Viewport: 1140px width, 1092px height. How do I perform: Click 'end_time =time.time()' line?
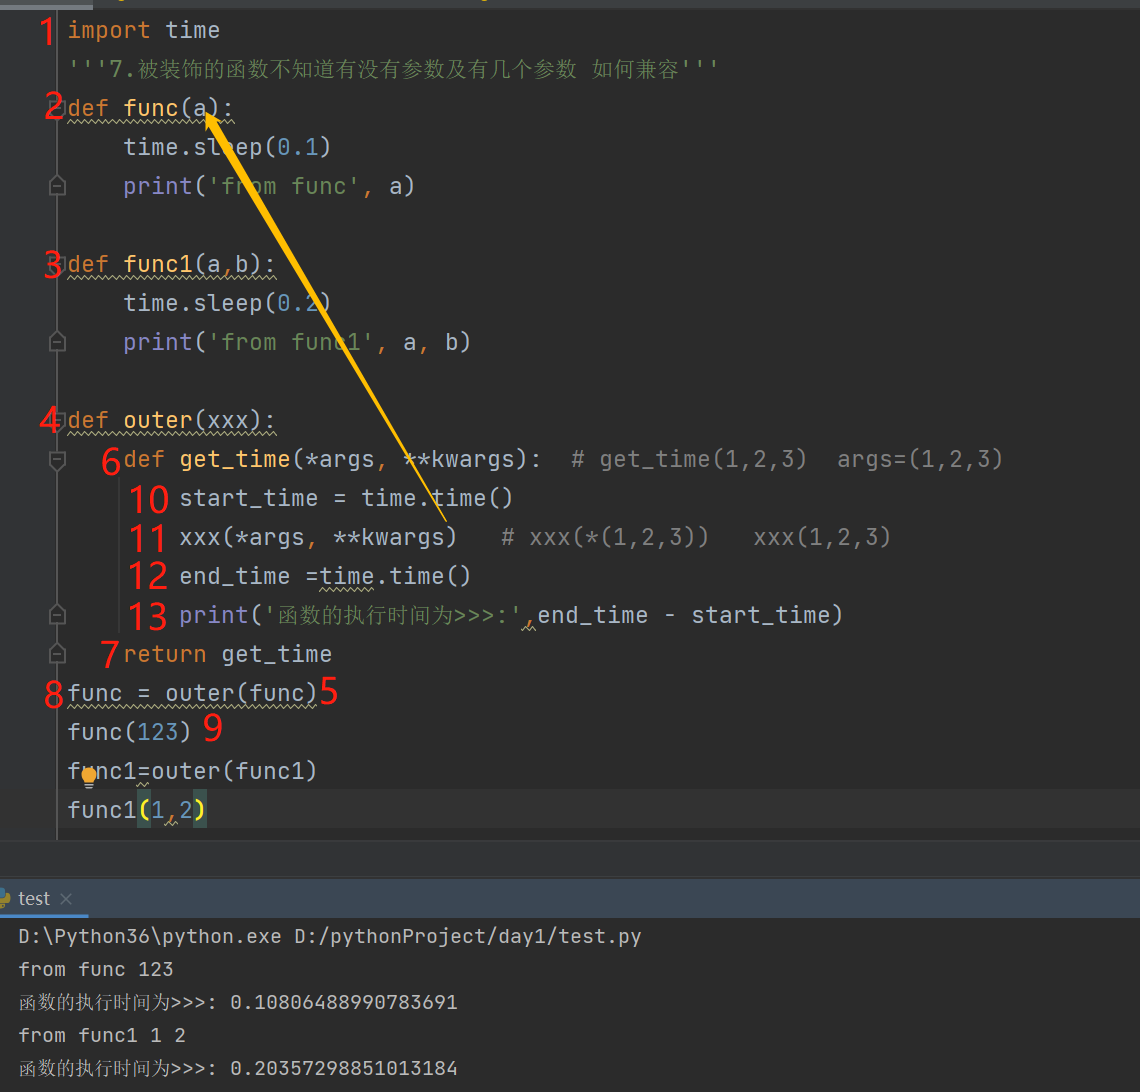point(325,577)
